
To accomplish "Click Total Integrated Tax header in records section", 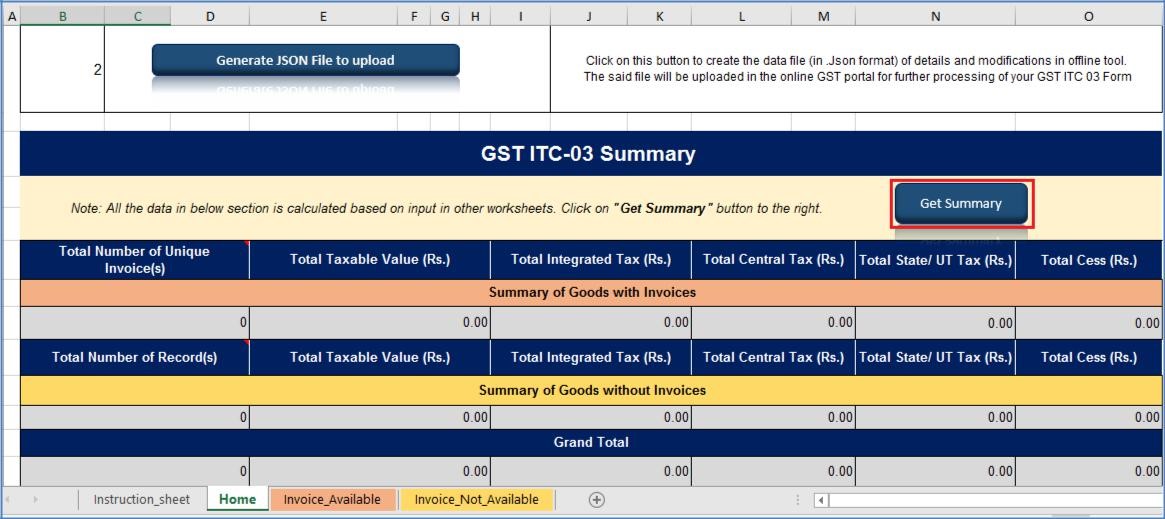I will click(x=591, y=357).
